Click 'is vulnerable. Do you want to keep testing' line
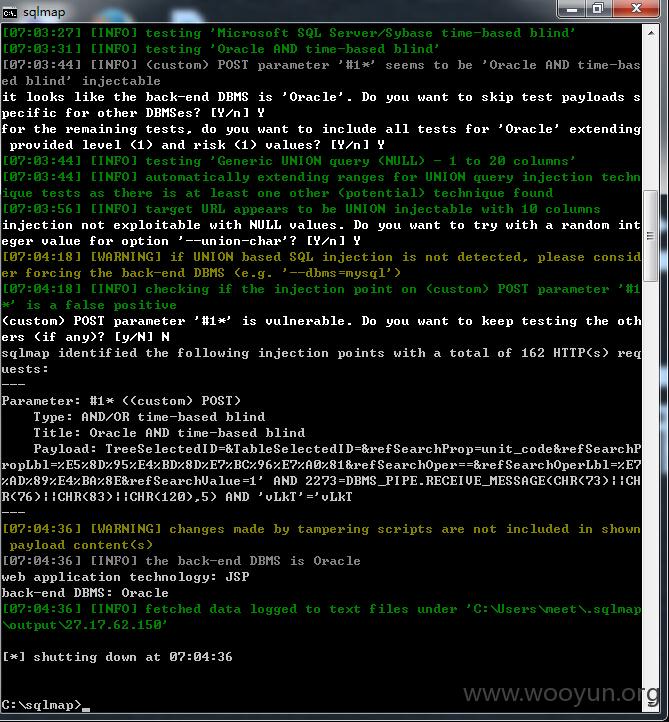This screenshot has height=722, width=669. (x=321, y=321)
